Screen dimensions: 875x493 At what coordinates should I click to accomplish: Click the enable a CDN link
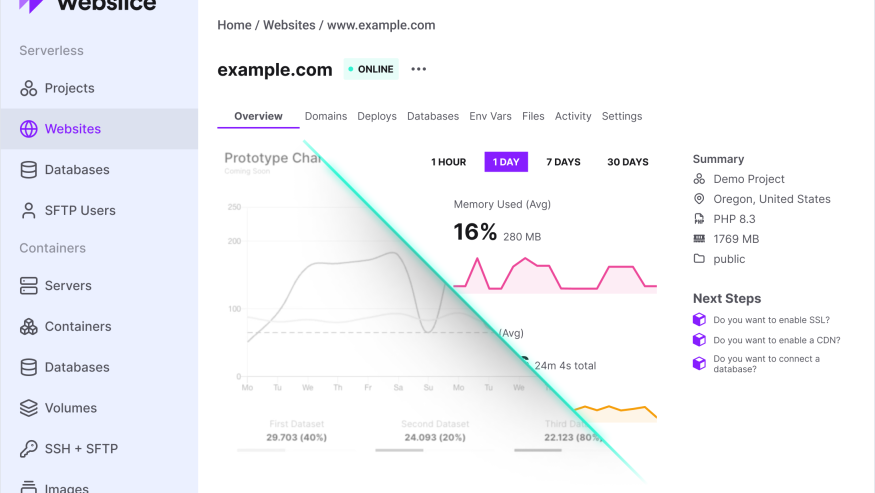click(776, 340)
